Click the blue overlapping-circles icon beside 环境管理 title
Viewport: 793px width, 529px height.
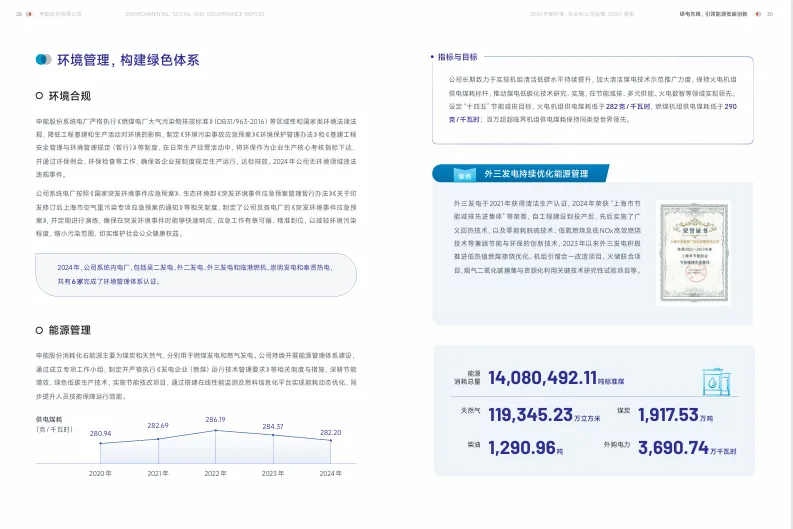[43, 59]
